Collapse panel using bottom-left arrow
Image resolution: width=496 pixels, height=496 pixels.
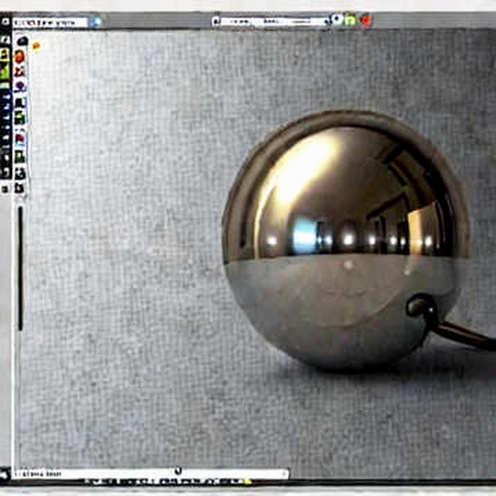pyautogui.click(x=4, y=474)
